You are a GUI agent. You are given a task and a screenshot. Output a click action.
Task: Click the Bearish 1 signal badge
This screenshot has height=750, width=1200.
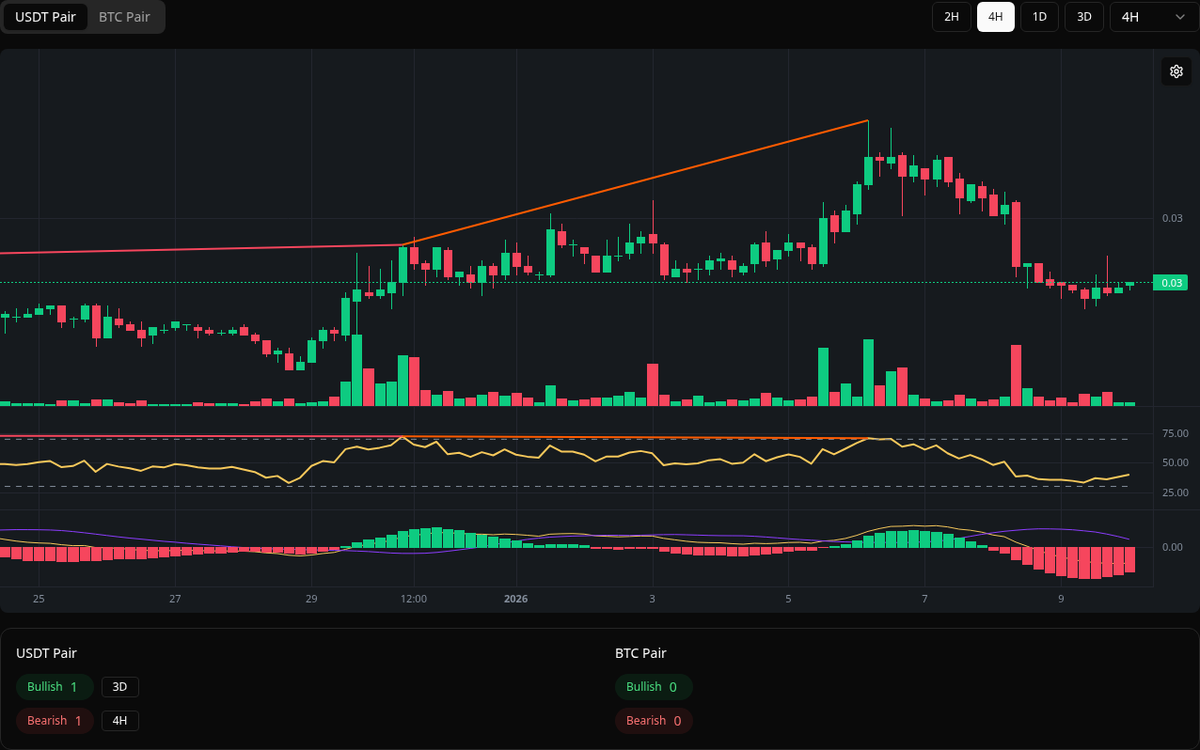[x=54, y=720]
